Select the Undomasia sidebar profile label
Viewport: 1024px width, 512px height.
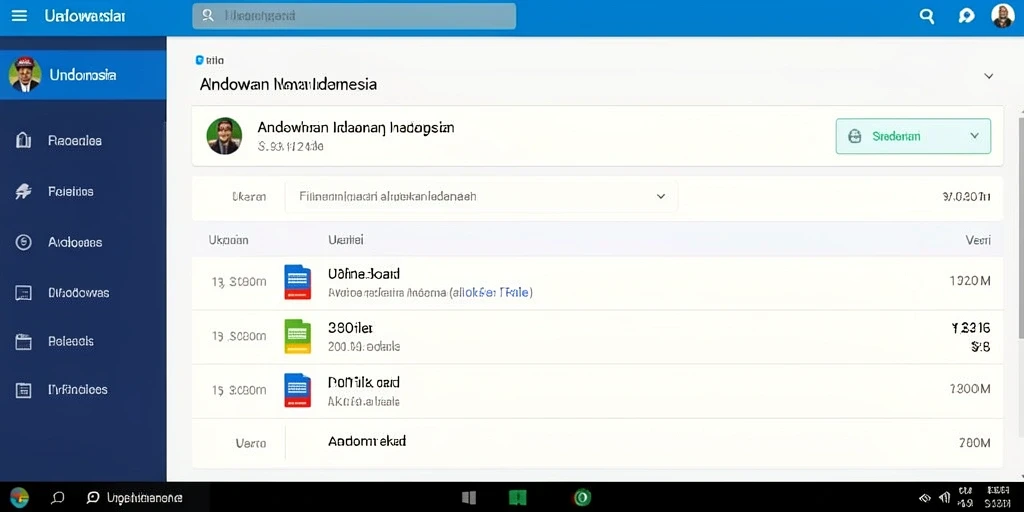[83, 75]
